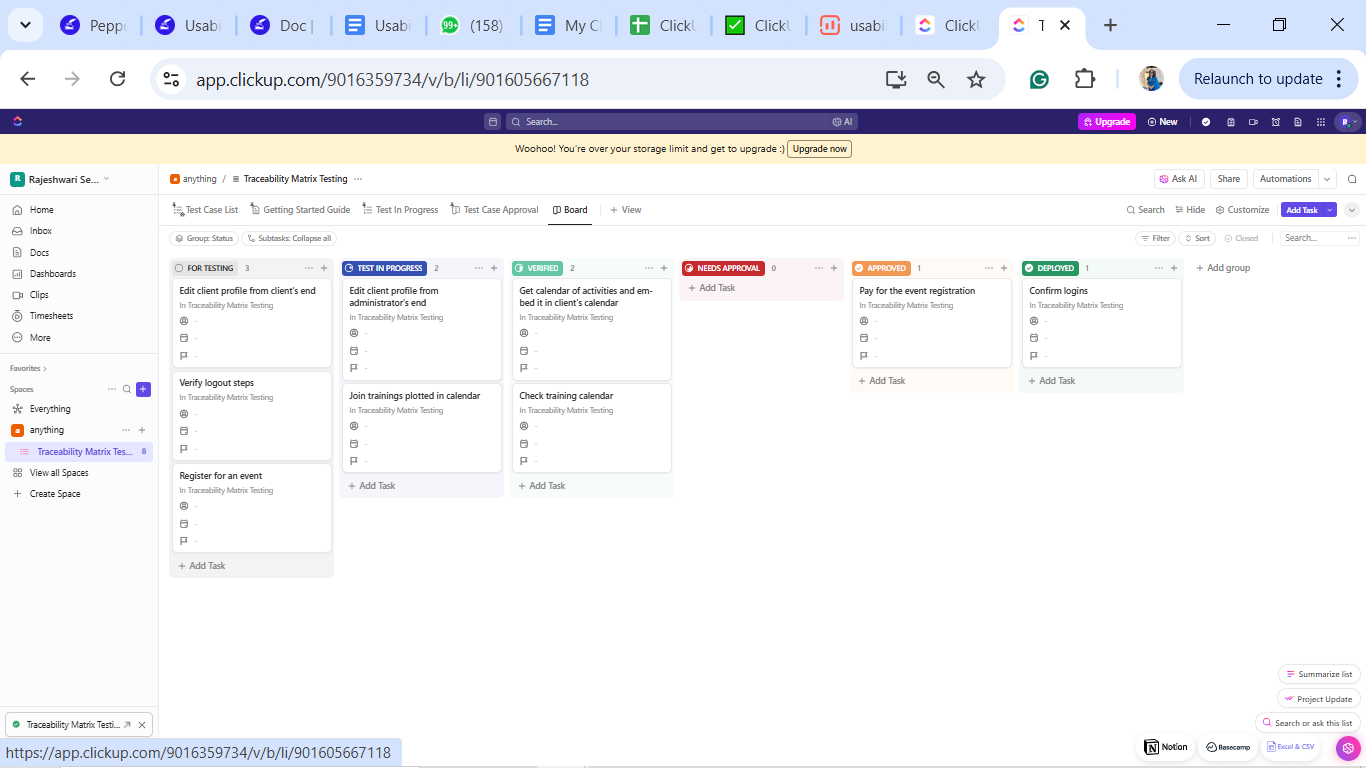Image resolution: width=1366 pixels, height=768 pixels.
Task: Click the round chevron button right of Add Task
Action: tap(1352, 210)
